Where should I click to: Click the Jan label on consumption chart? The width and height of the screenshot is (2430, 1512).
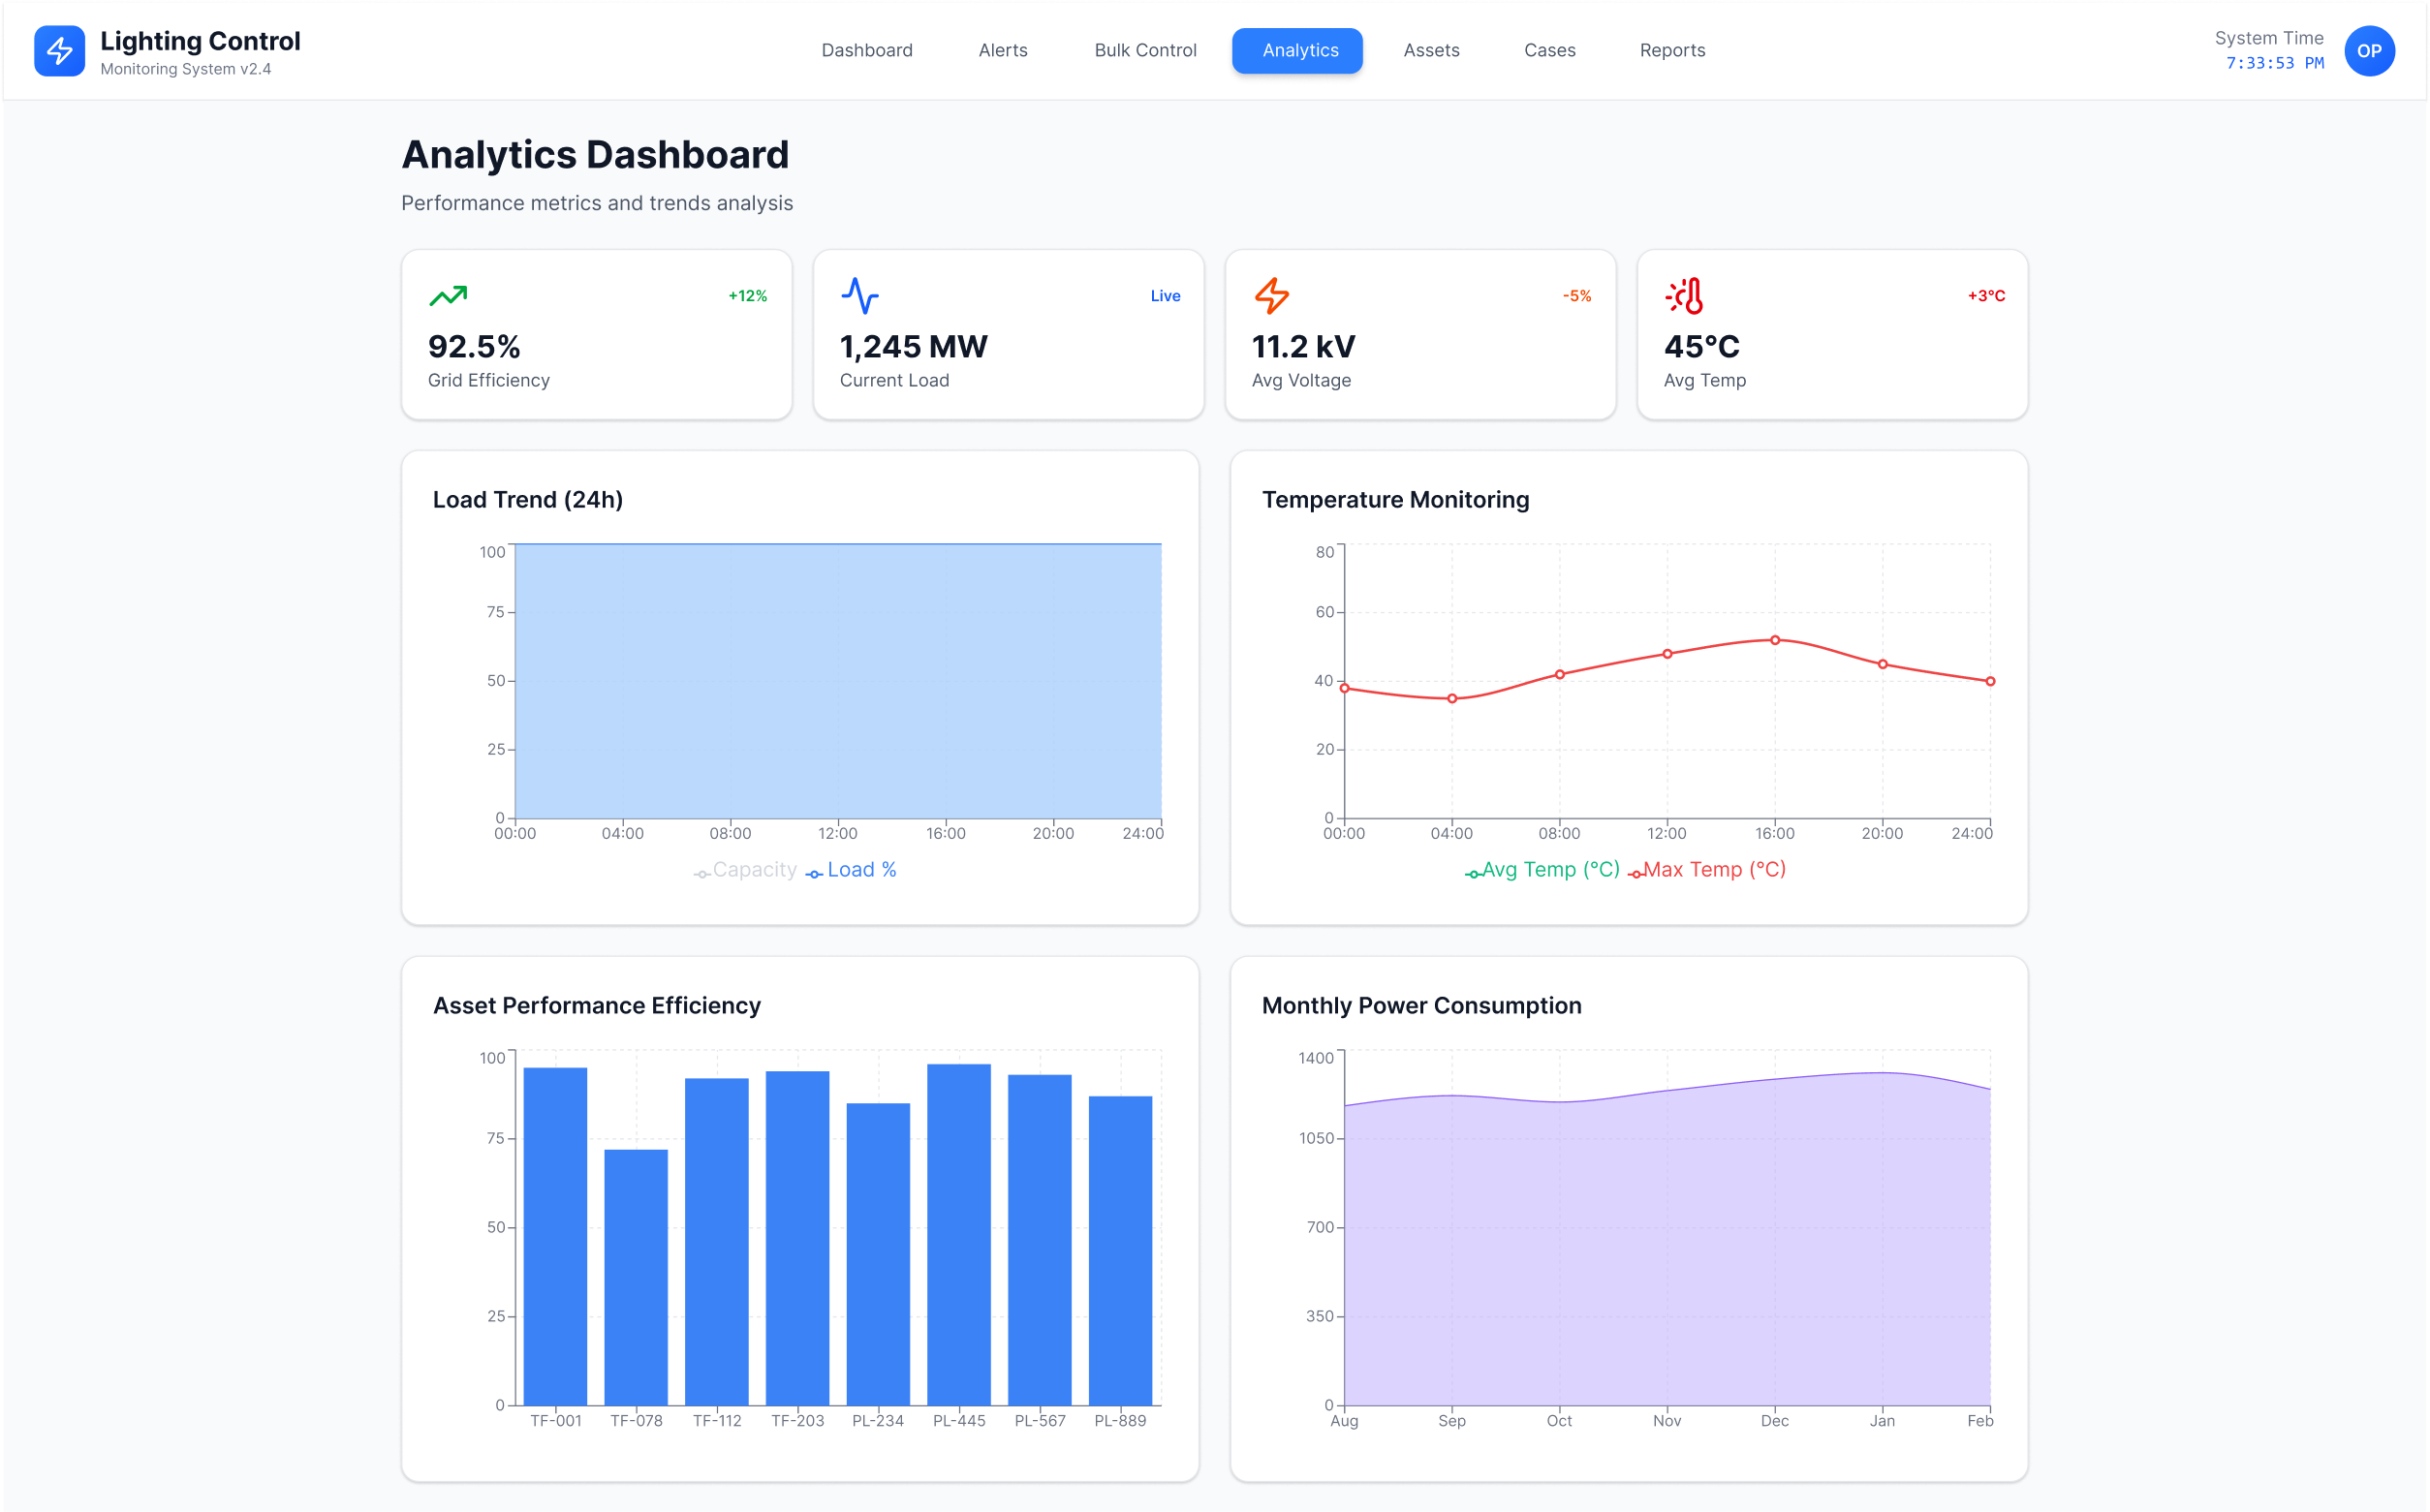(1882, 1421)
